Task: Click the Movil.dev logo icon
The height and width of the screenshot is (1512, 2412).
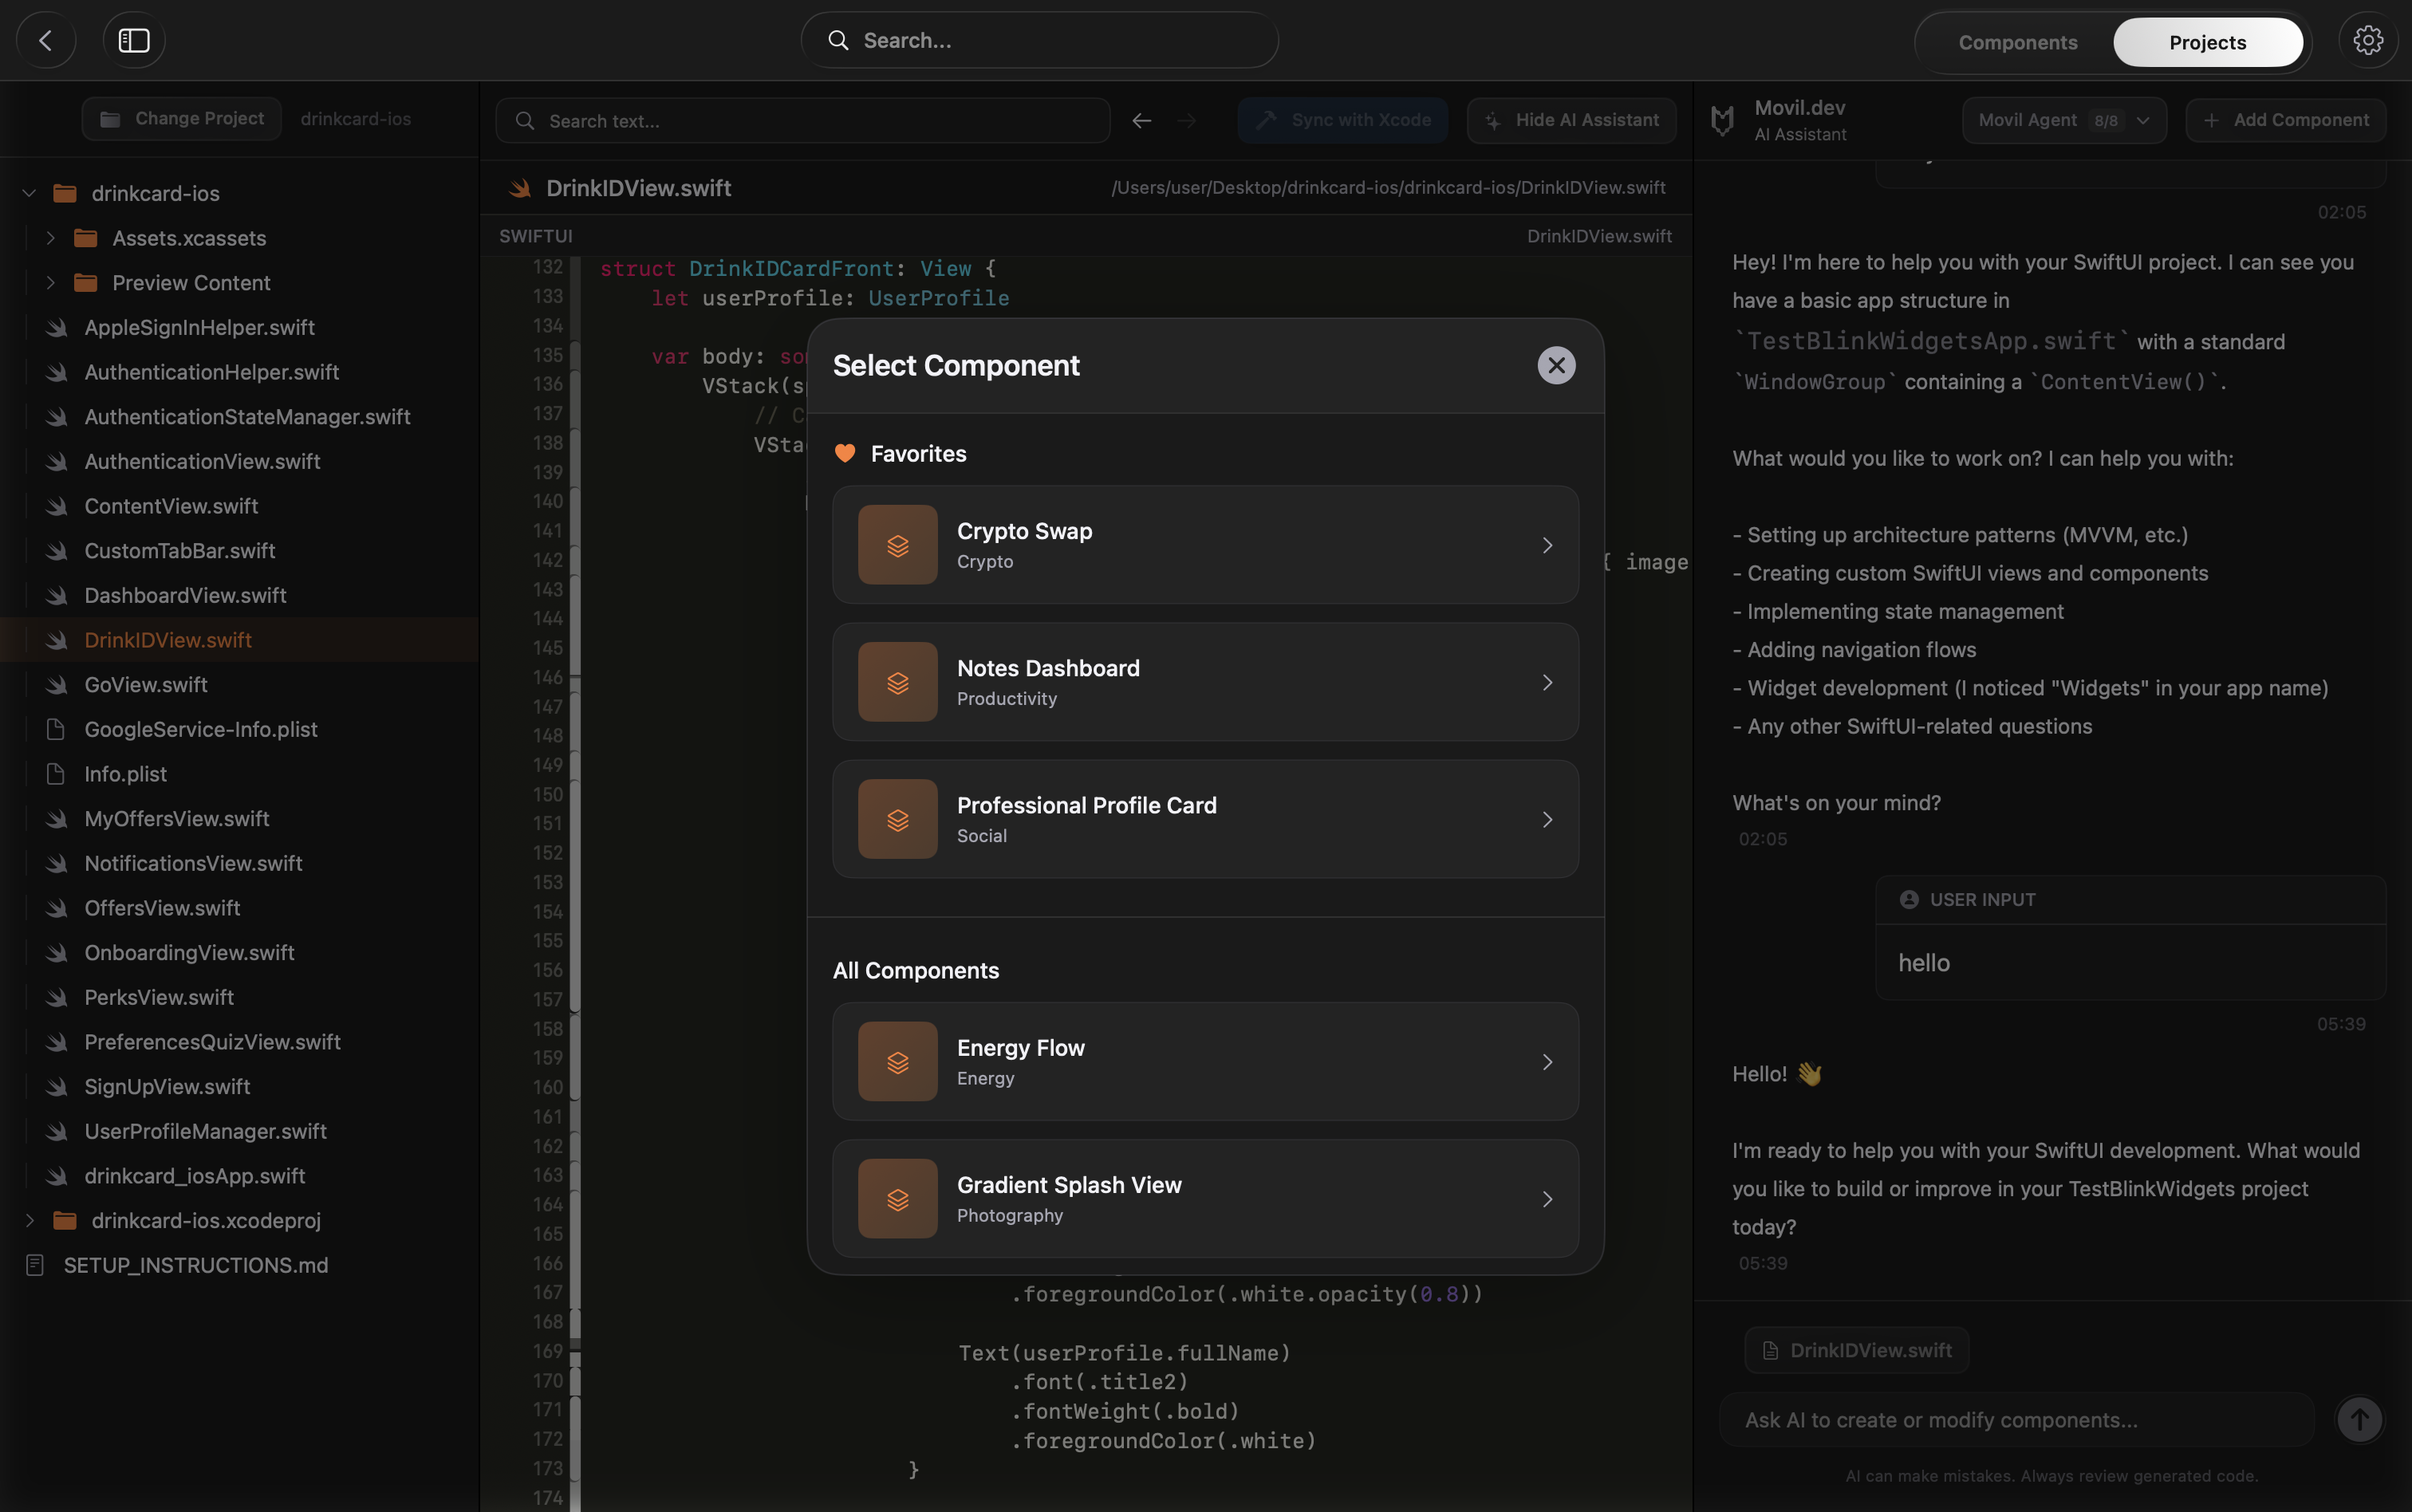Action: [1722, 119]
